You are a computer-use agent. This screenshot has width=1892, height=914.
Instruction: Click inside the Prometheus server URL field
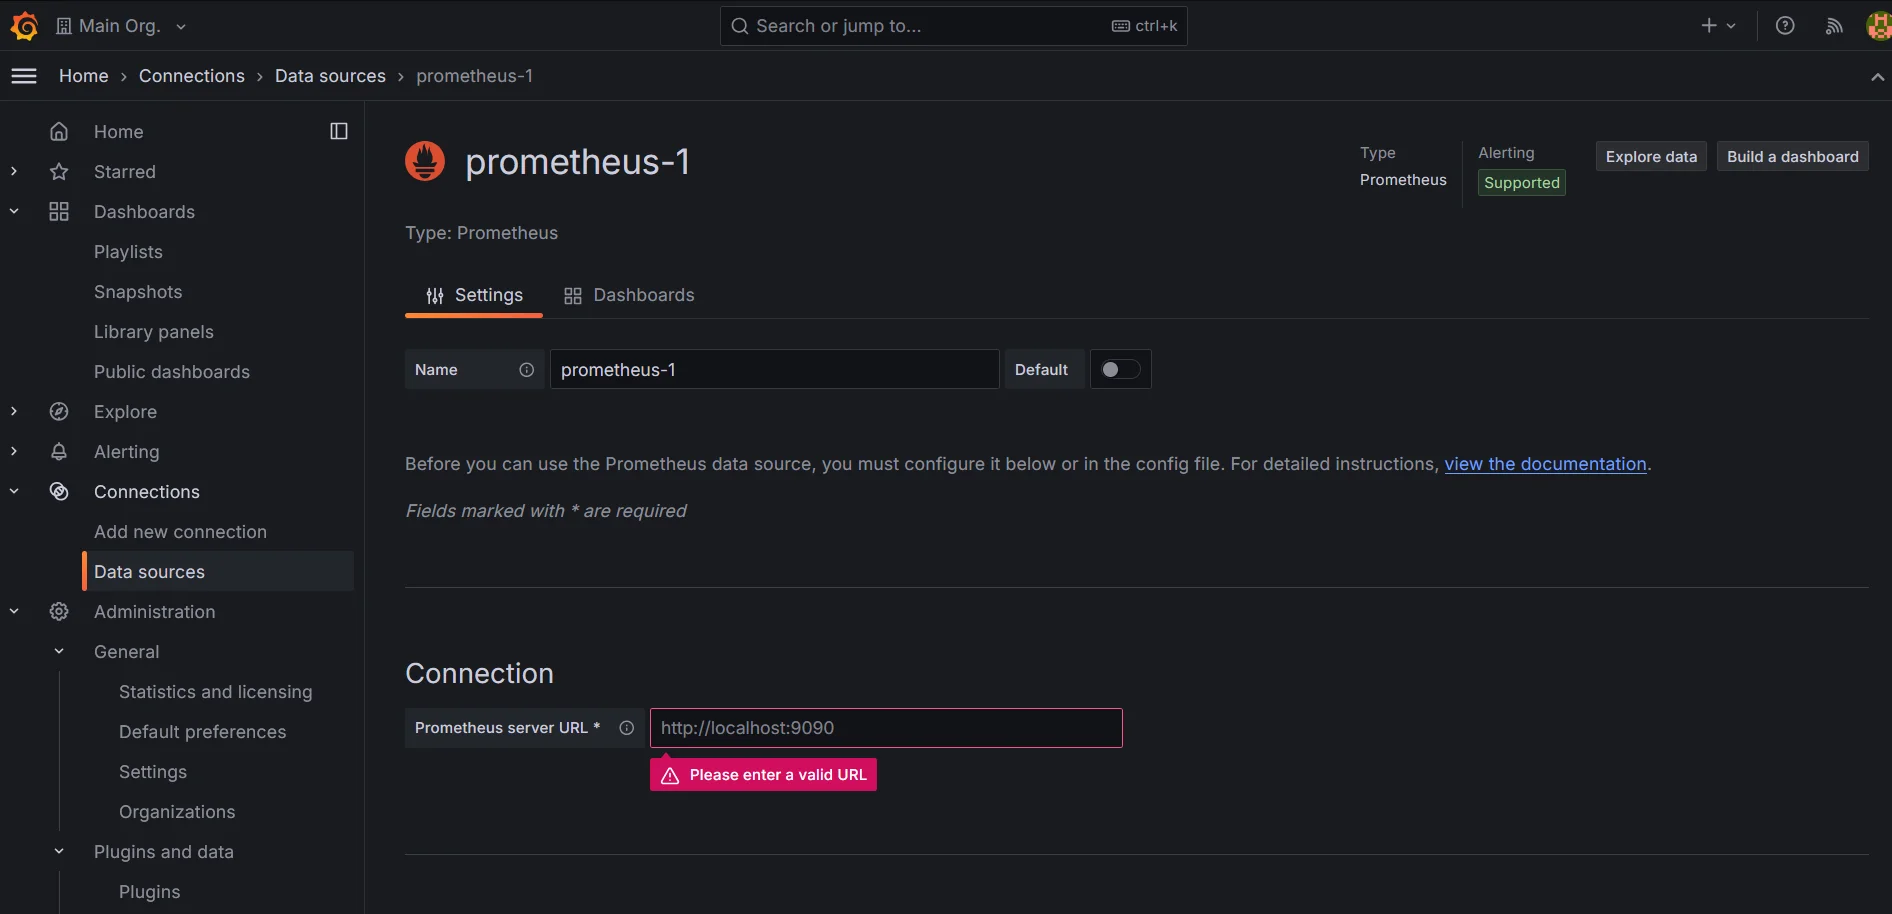coord(885,728)
